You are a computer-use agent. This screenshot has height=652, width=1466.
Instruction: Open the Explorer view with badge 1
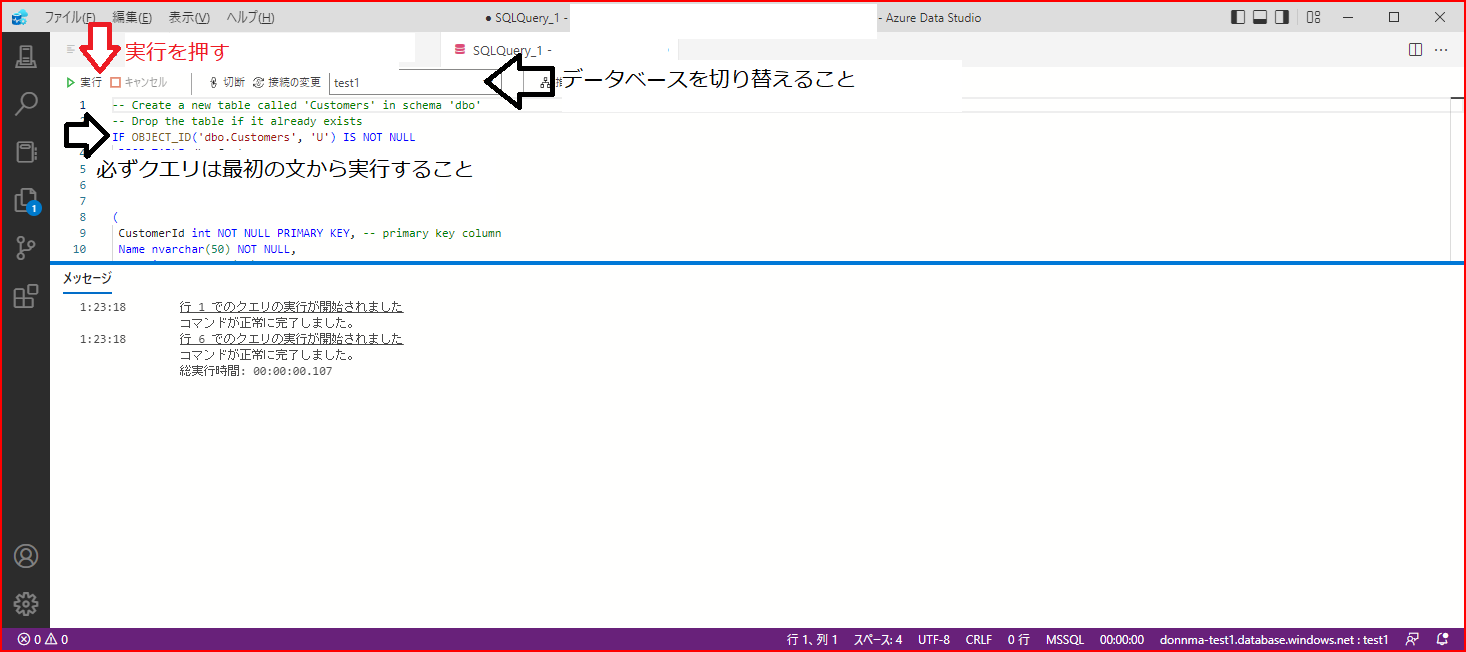(x=26, y=201)
